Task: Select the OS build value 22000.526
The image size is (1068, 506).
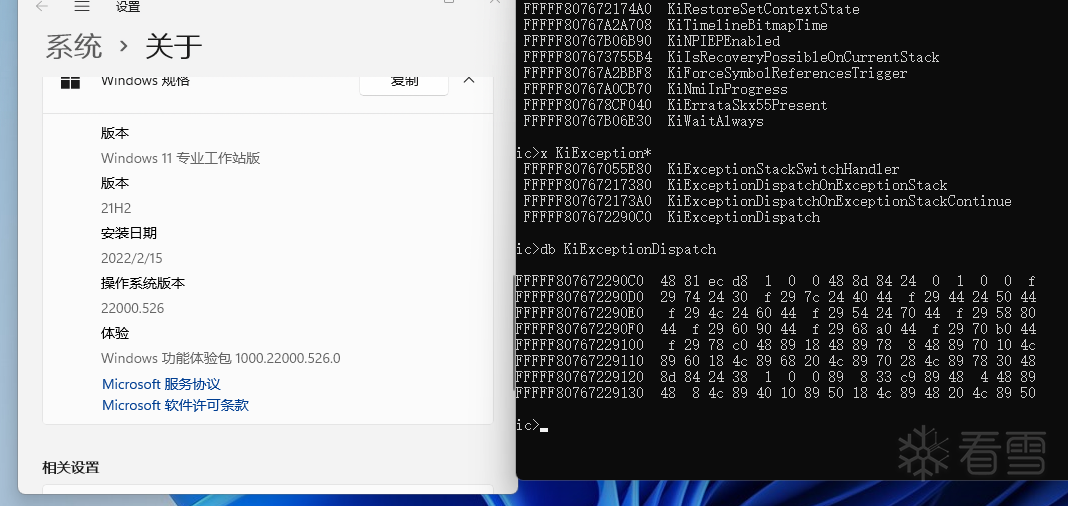Action: tap(132, 309)
